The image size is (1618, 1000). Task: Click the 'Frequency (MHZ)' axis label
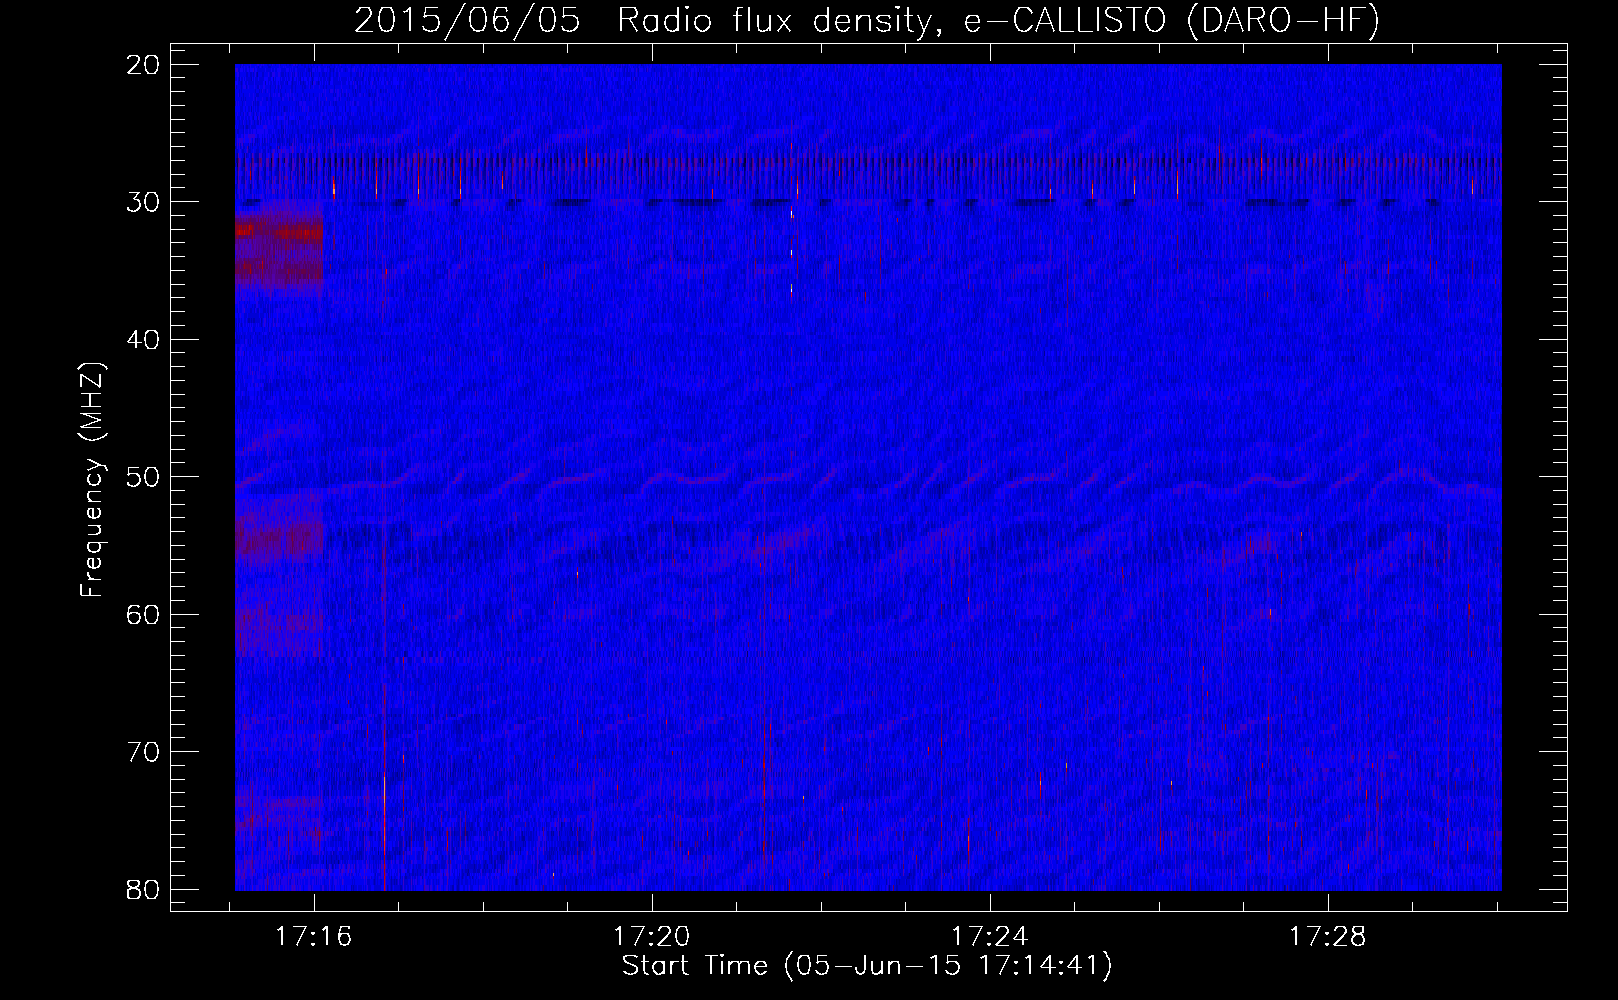click(92, 479)
